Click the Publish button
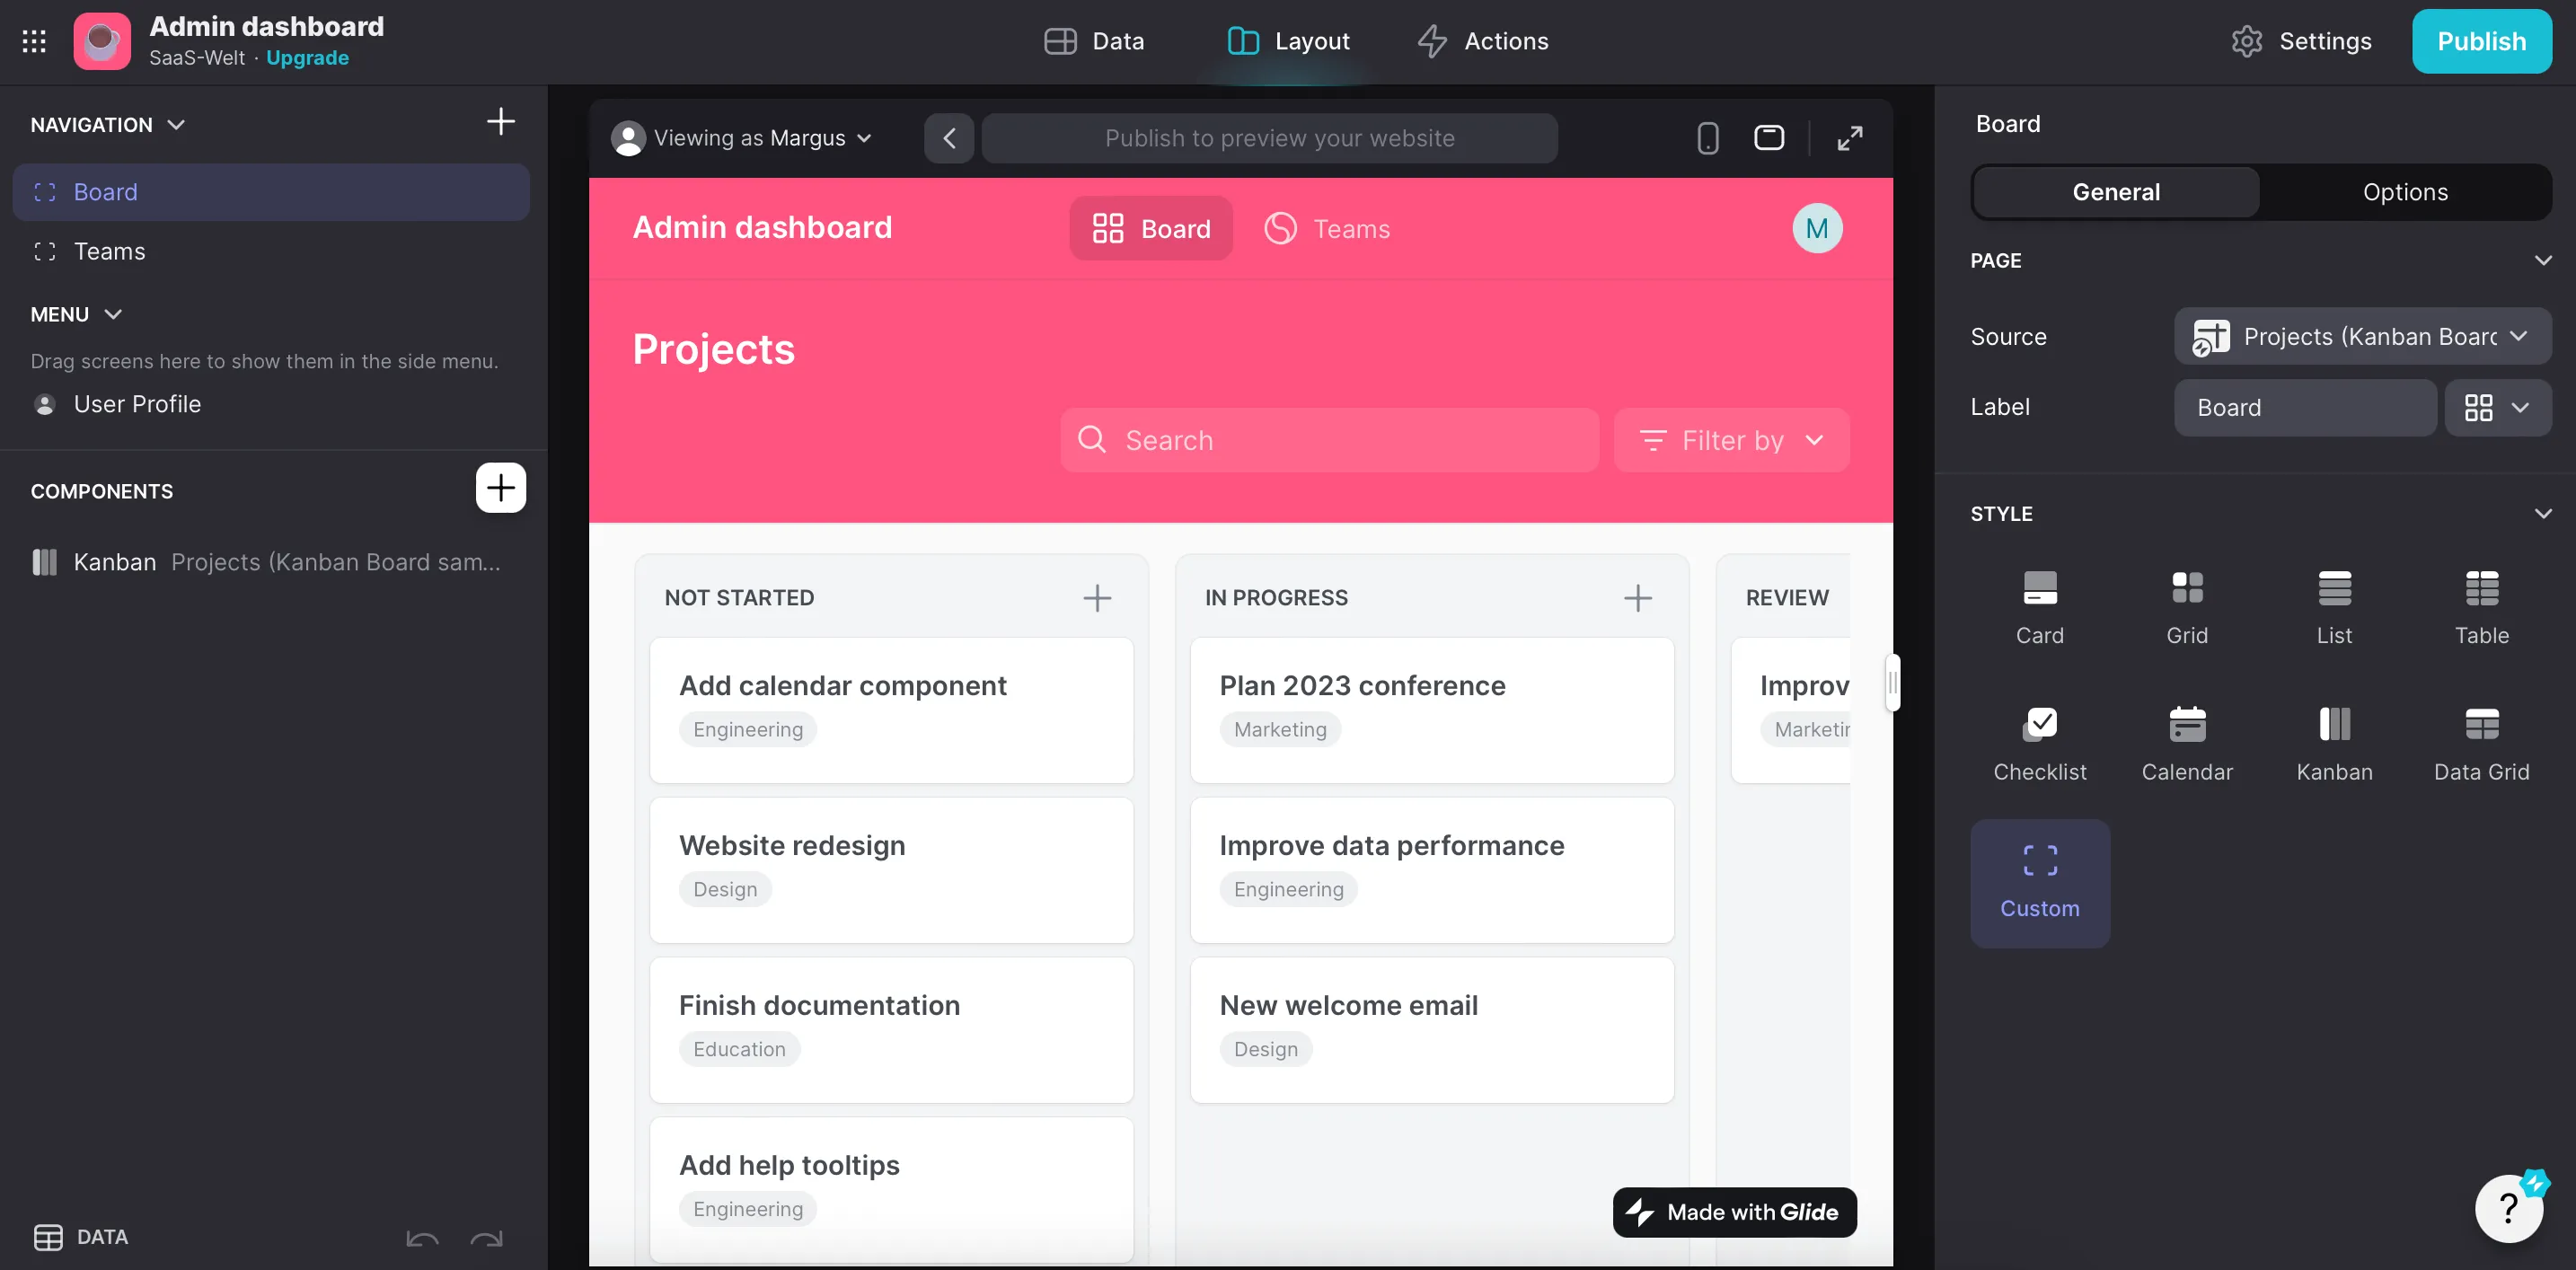This screenshot has height=1270, width=2576. (x=2482, y=41)
